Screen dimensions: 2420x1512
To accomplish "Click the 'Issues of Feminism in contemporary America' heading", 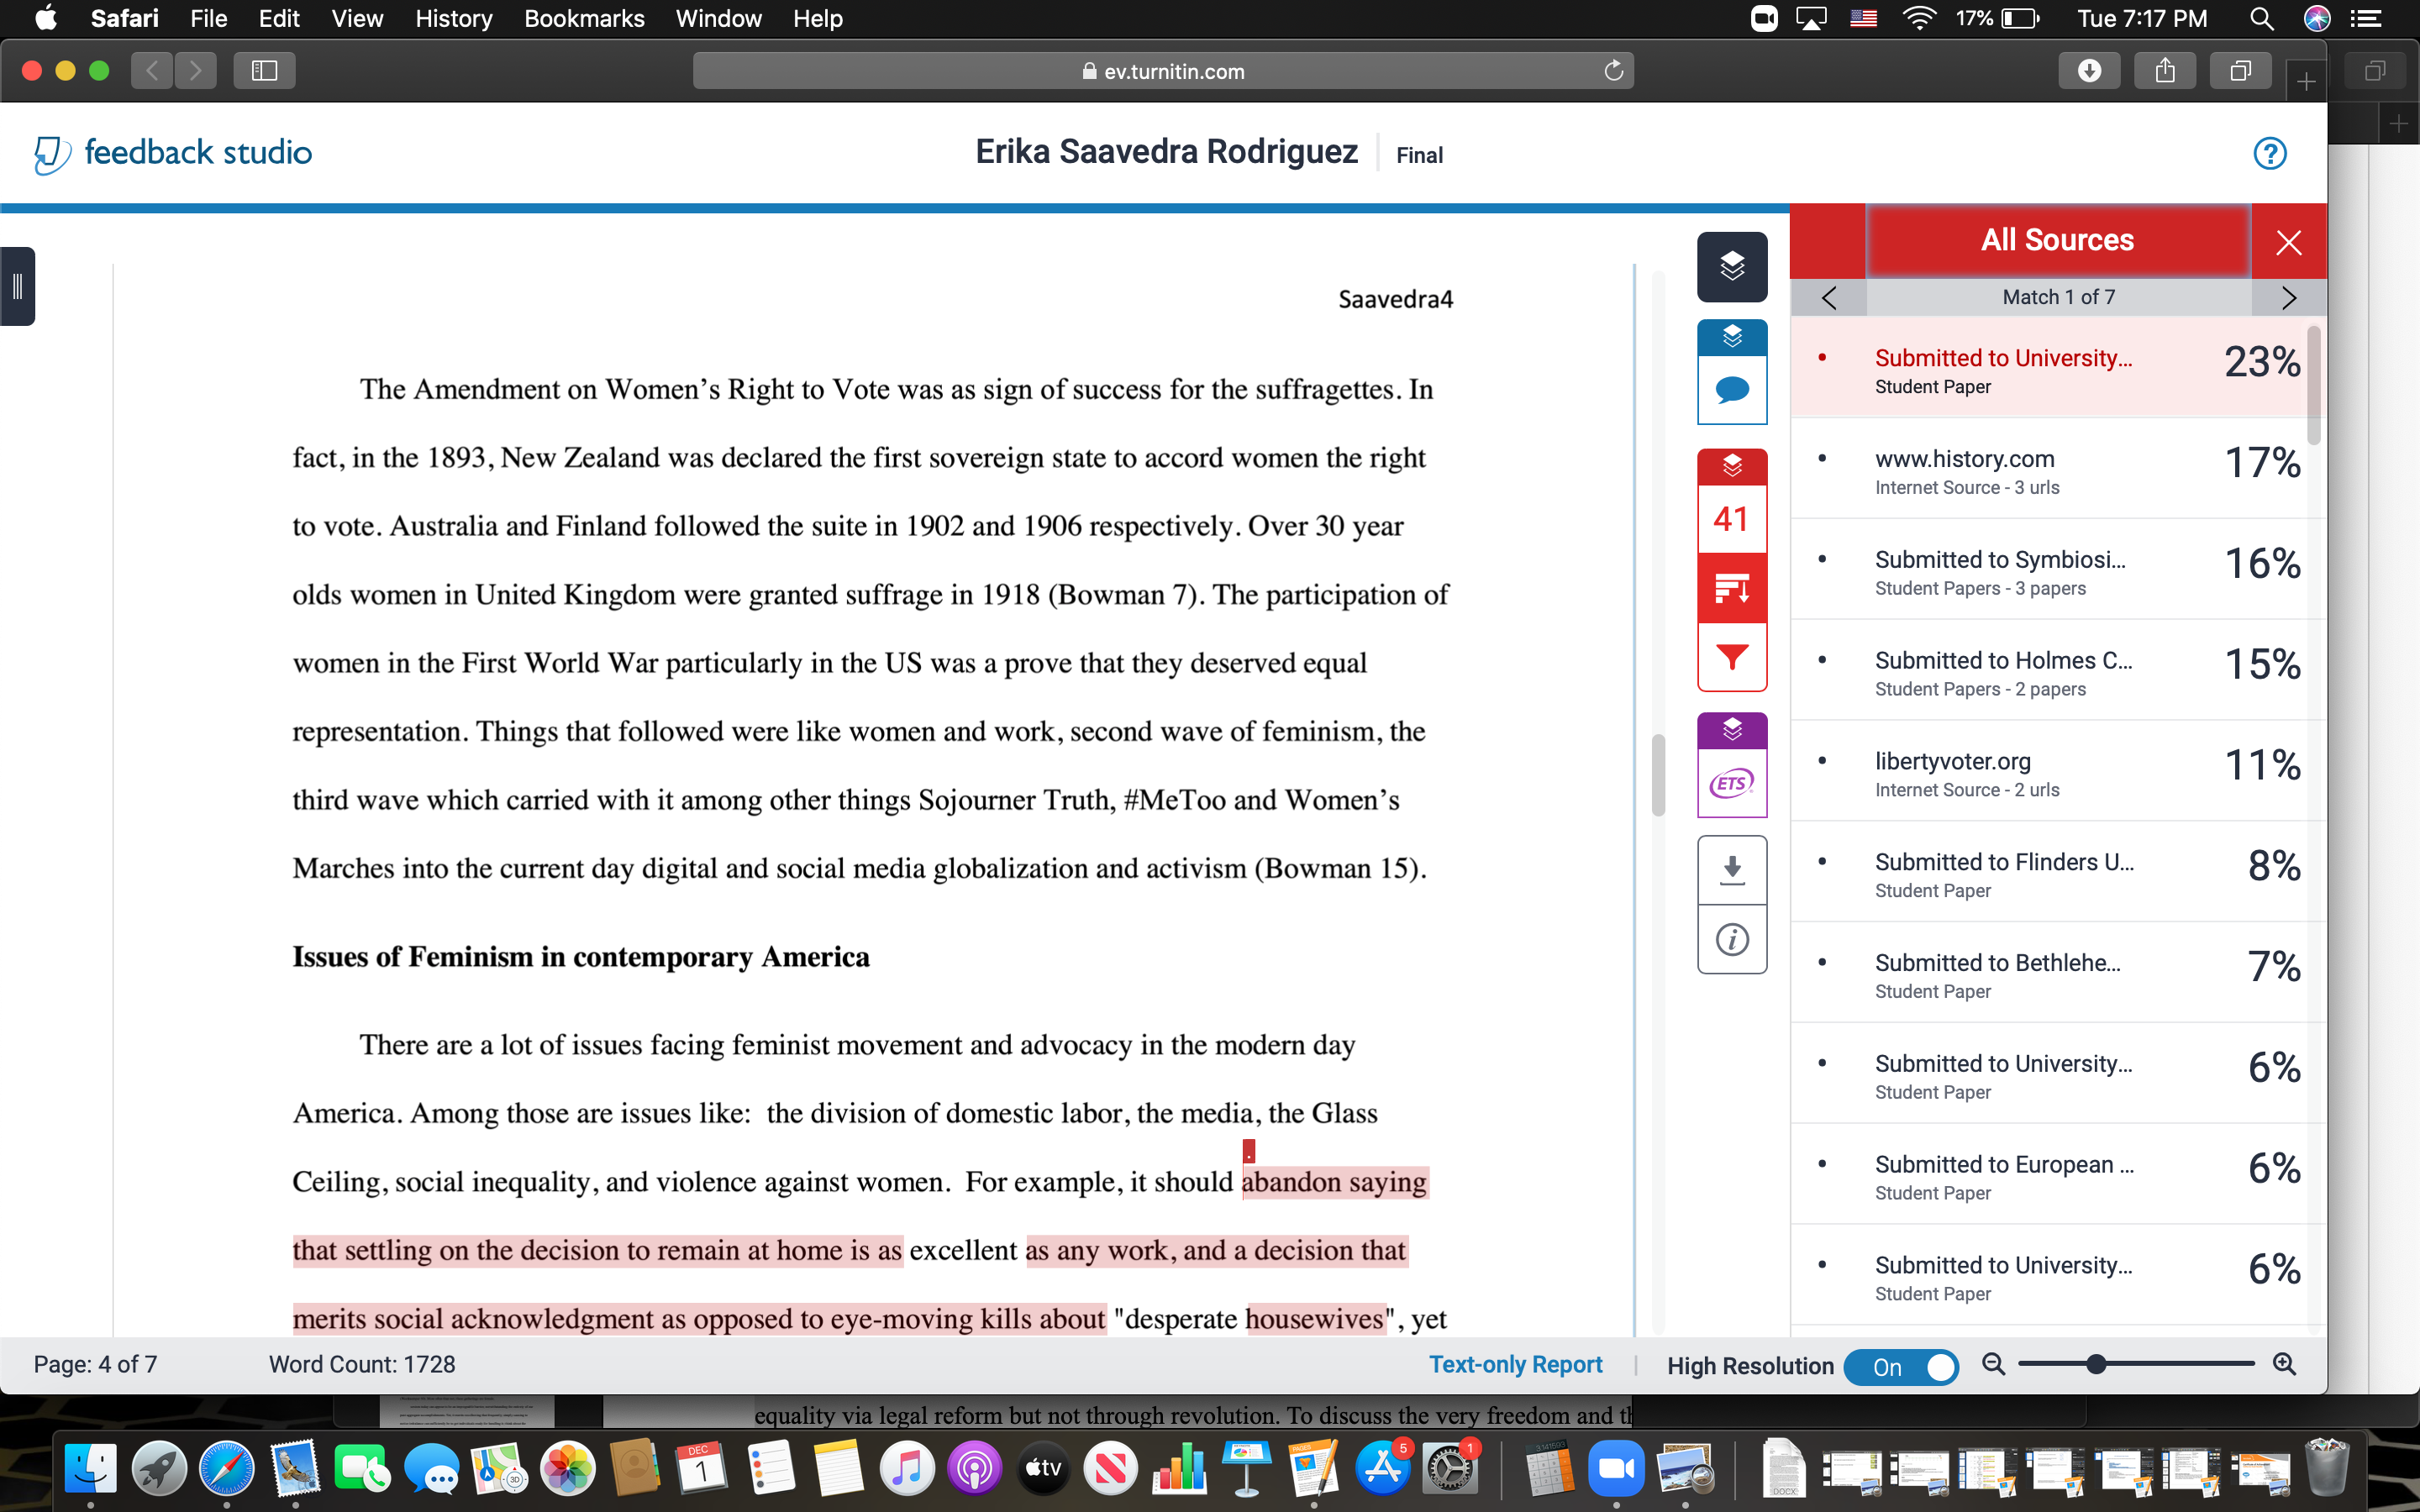I will pos(581,957).
